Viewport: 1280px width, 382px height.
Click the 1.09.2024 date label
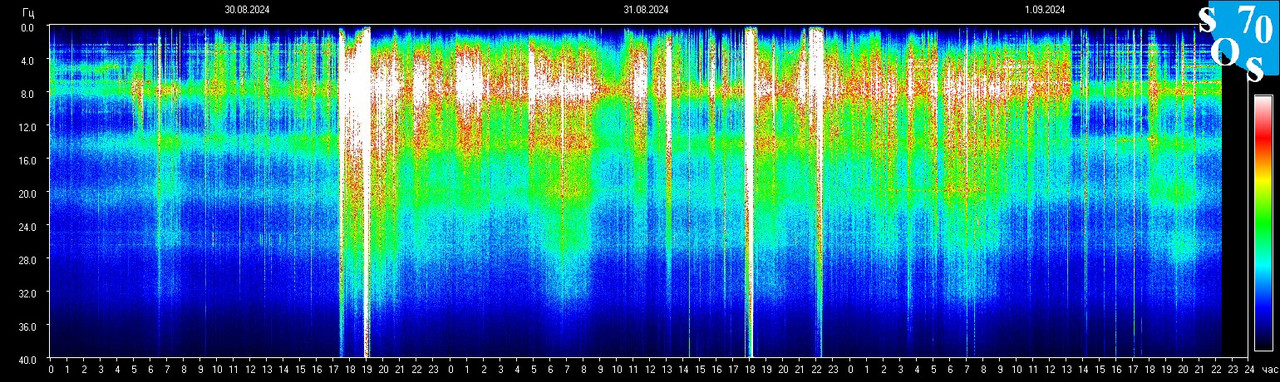[x=1045, y=9]
